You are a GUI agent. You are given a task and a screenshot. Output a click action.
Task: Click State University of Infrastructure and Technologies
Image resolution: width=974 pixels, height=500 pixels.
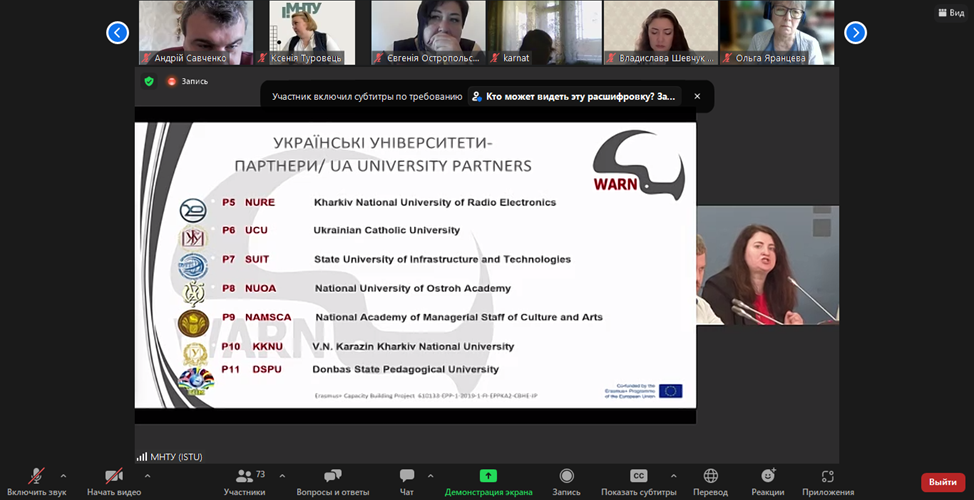click(442, 260)
